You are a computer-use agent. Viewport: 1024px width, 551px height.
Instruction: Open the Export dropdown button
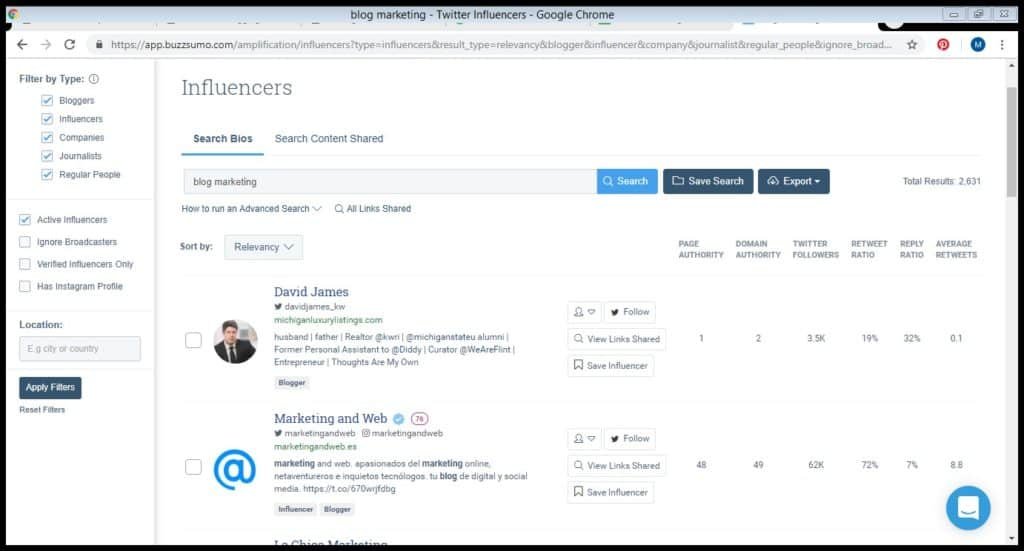793,181
